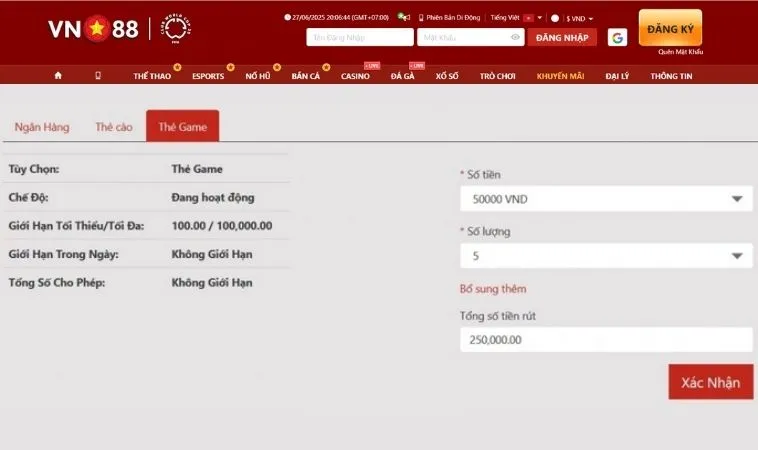This screenshot has height=450, width=758.
Task: Switch to the Ngân Hàng tab
Action: coord(42,127)
